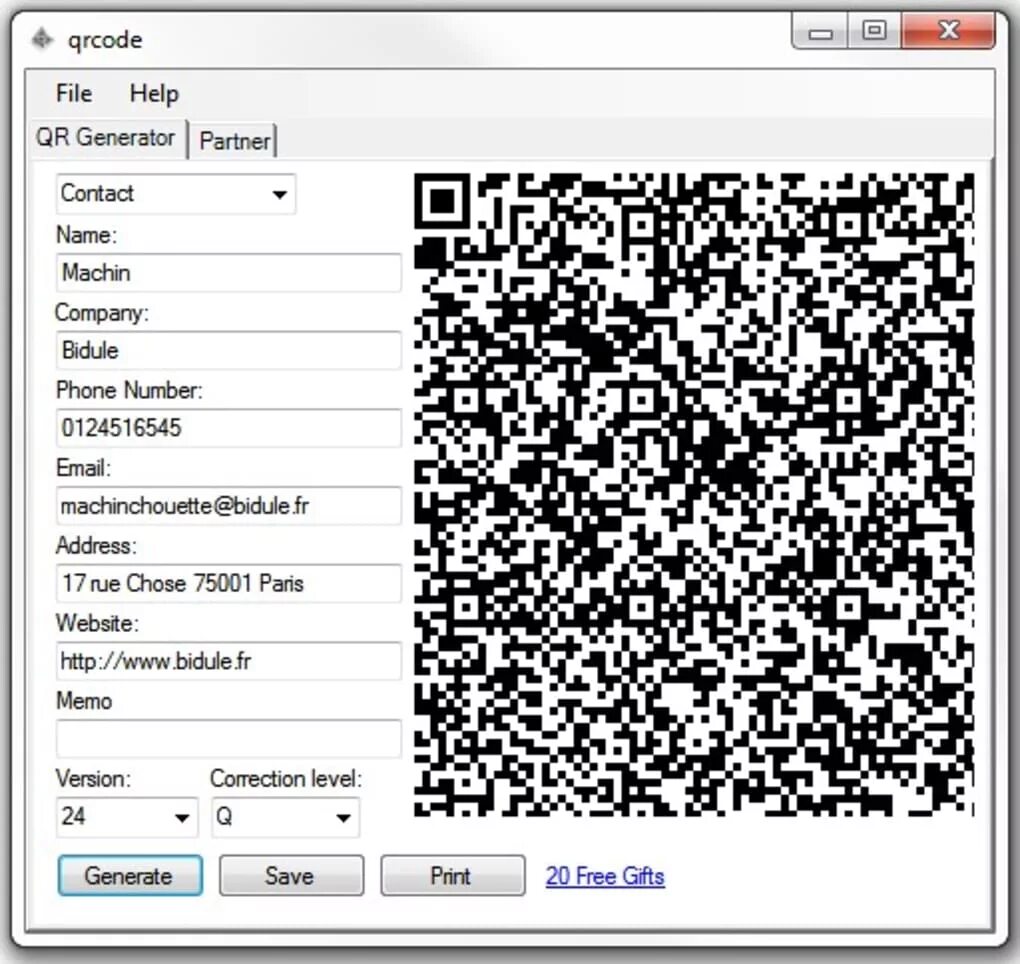Click the Company: label
This screenshot has width=1020, height=964.
[102, 314]
